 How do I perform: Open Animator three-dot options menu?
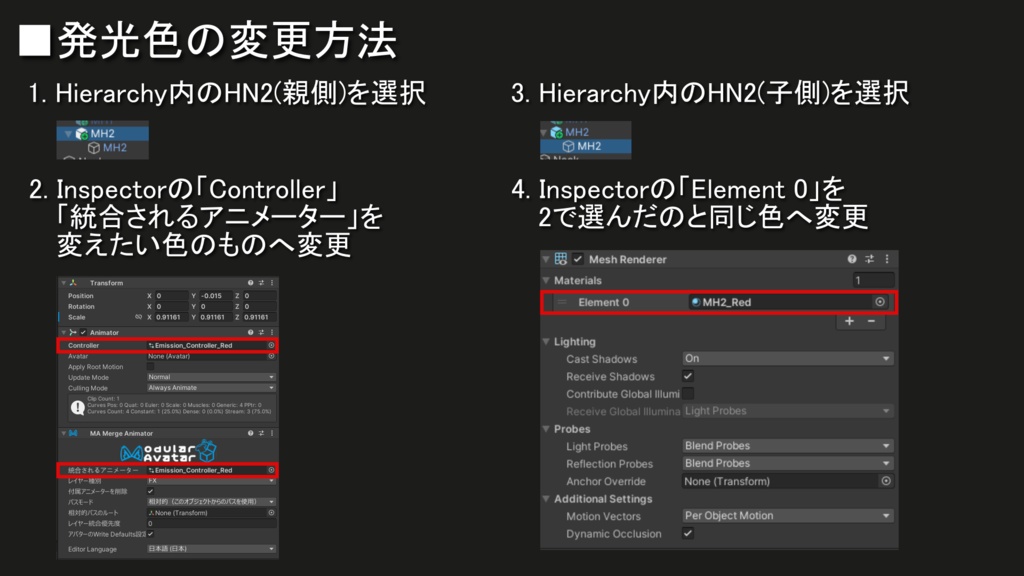tap(272, 332)
